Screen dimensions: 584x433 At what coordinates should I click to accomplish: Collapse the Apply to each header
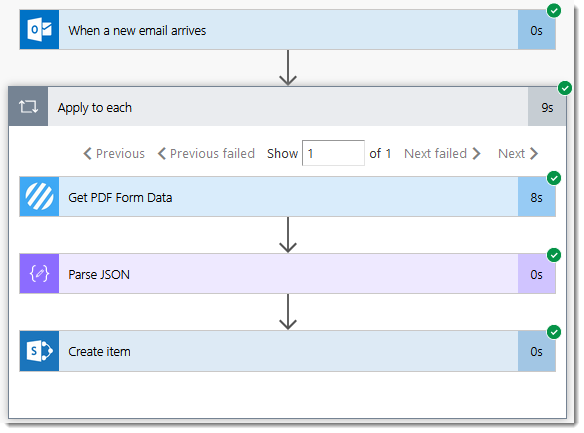pos(287,107)
